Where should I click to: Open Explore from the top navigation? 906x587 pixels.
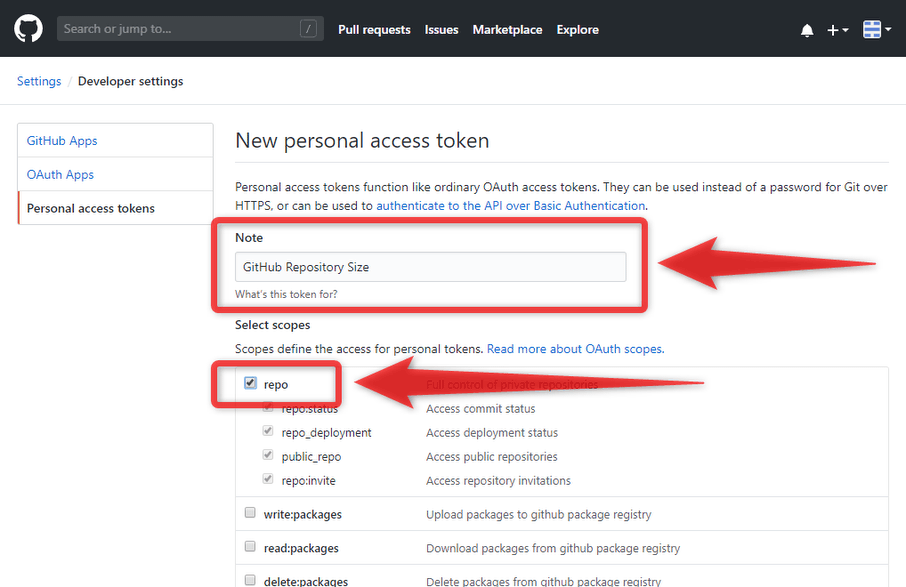578,29
